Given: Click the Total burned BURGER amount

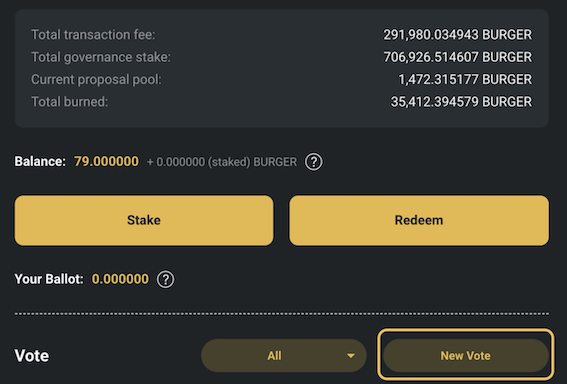Looking at the screenshot, I should coord(461,102).
